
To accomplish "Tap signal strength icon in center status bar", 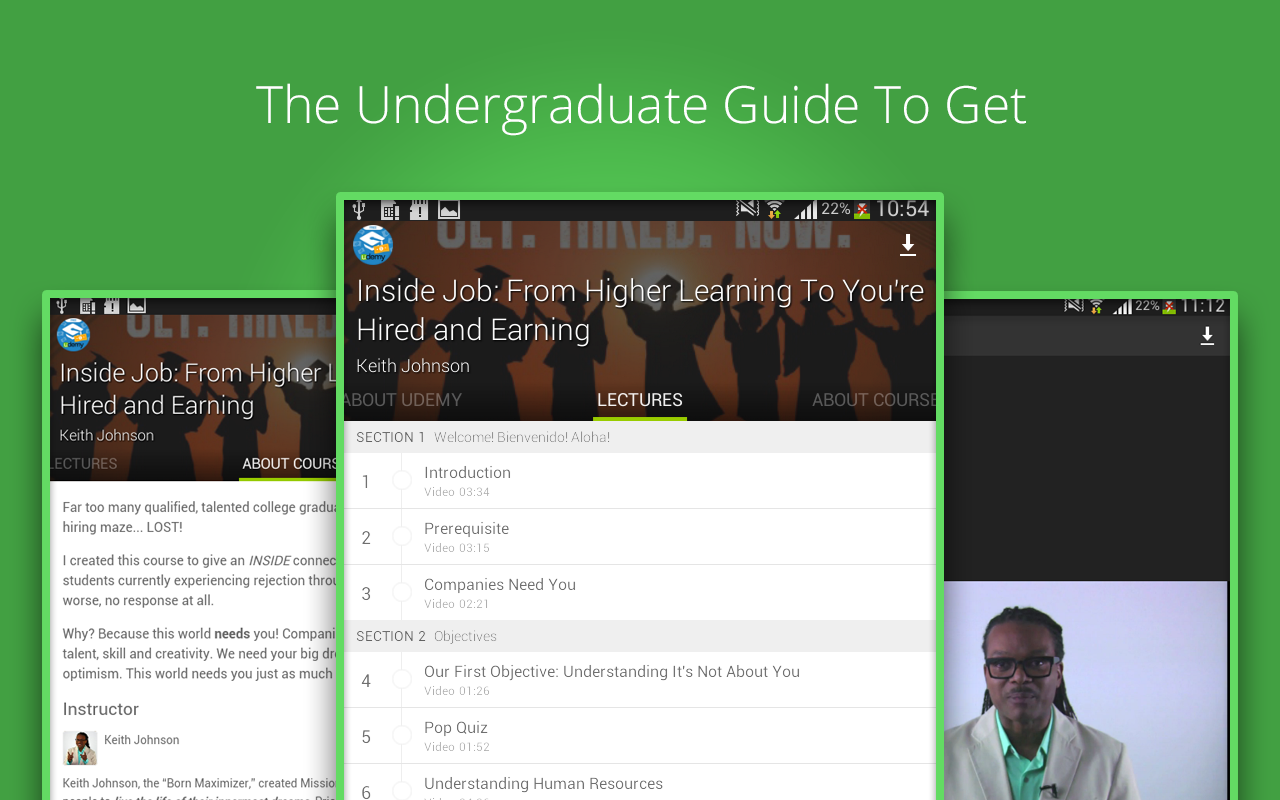I will 805,210.
